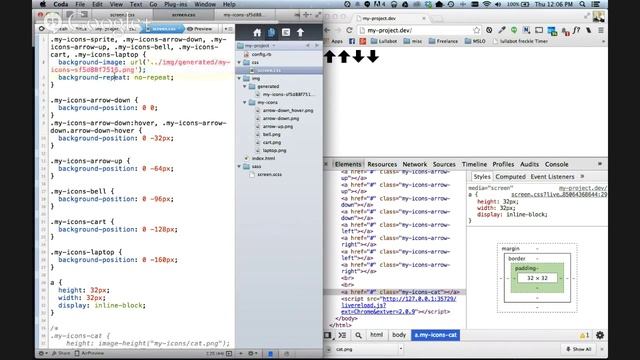Open the Lullabot bookmarks folder
Viewport: 640px width, 360px height.
pyautogui.click(x=384, y=41)
